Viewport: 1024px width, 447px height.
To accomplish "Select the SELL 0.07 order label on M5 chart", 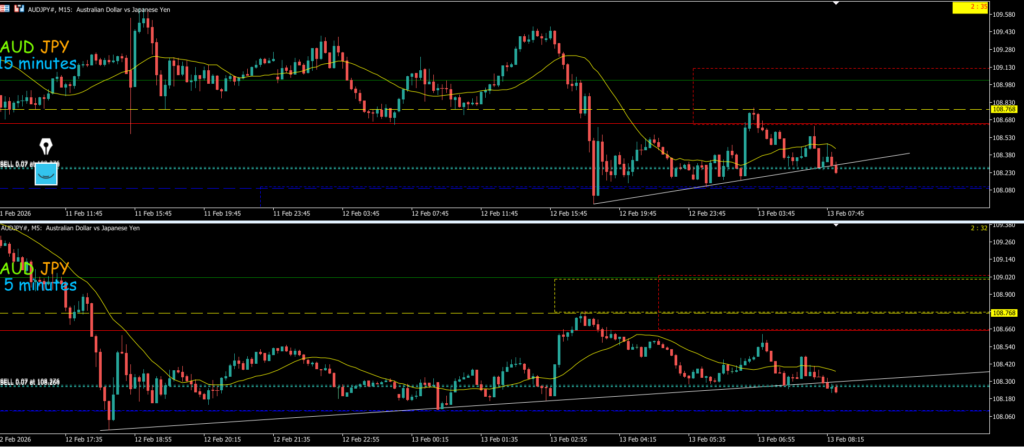I will click(28, 382).
